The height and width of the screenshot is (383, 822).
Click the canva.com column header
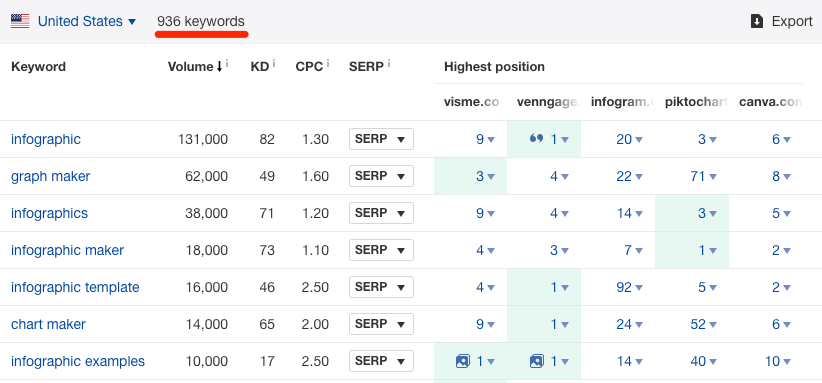771,102
